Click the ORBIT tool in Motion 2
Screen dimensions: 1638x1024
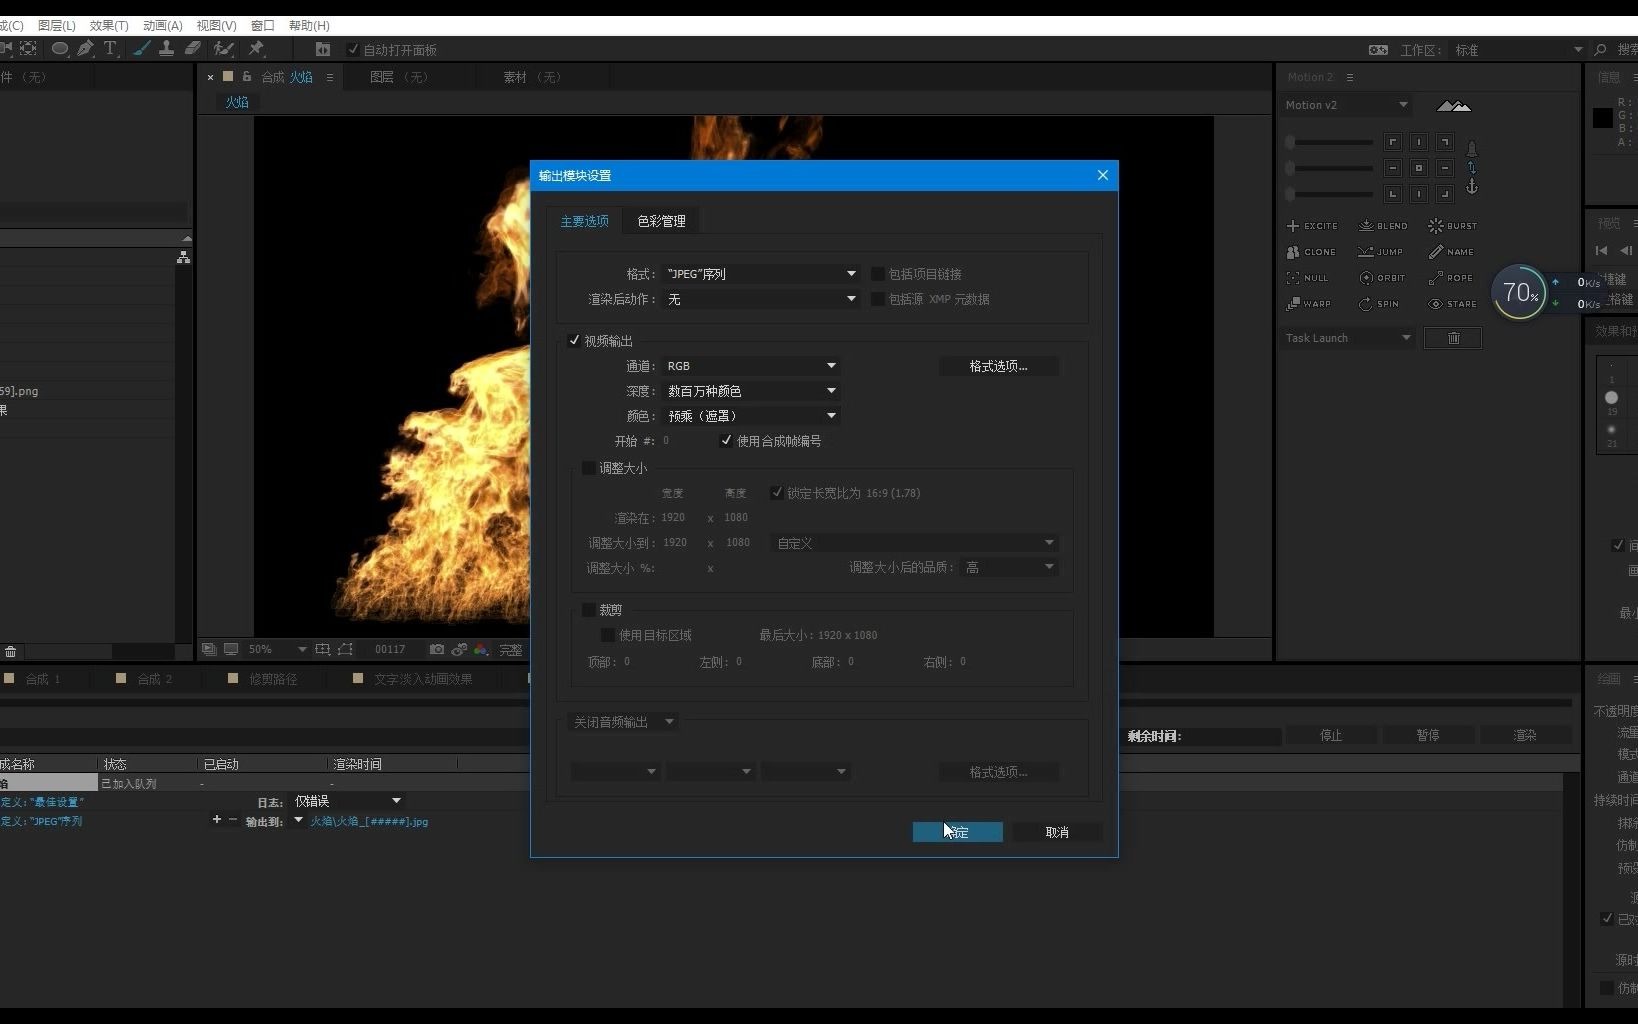[1382, 278]
